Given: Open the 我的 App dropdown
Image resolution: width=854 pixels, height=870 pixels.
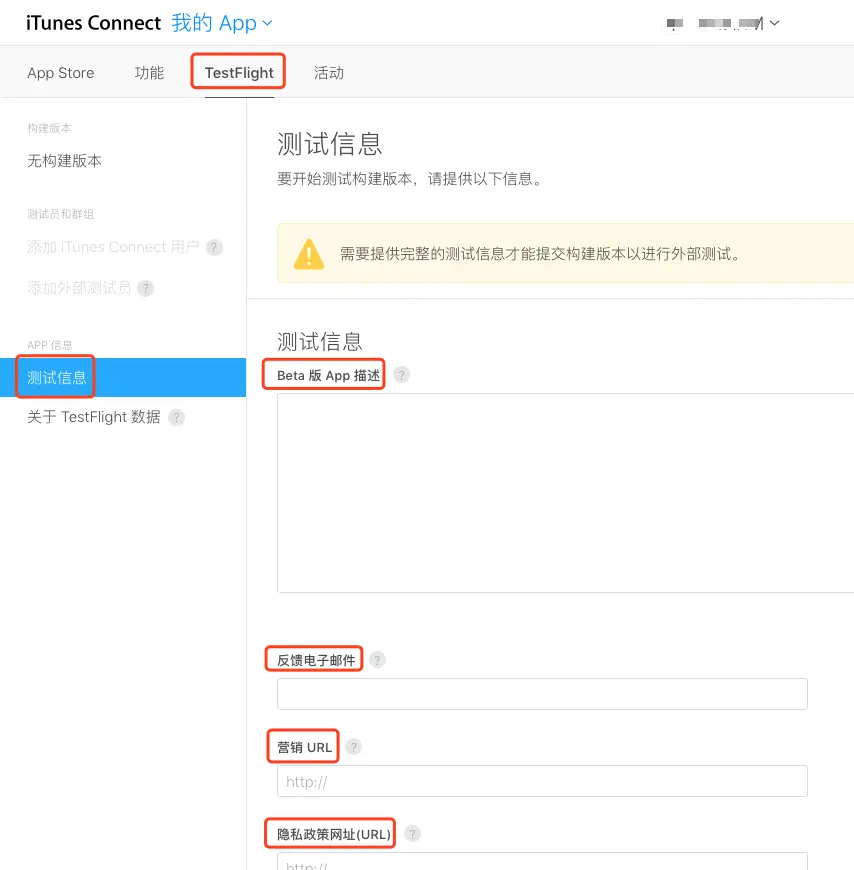Looking at the screenshot, I should [x=221, y=23].
